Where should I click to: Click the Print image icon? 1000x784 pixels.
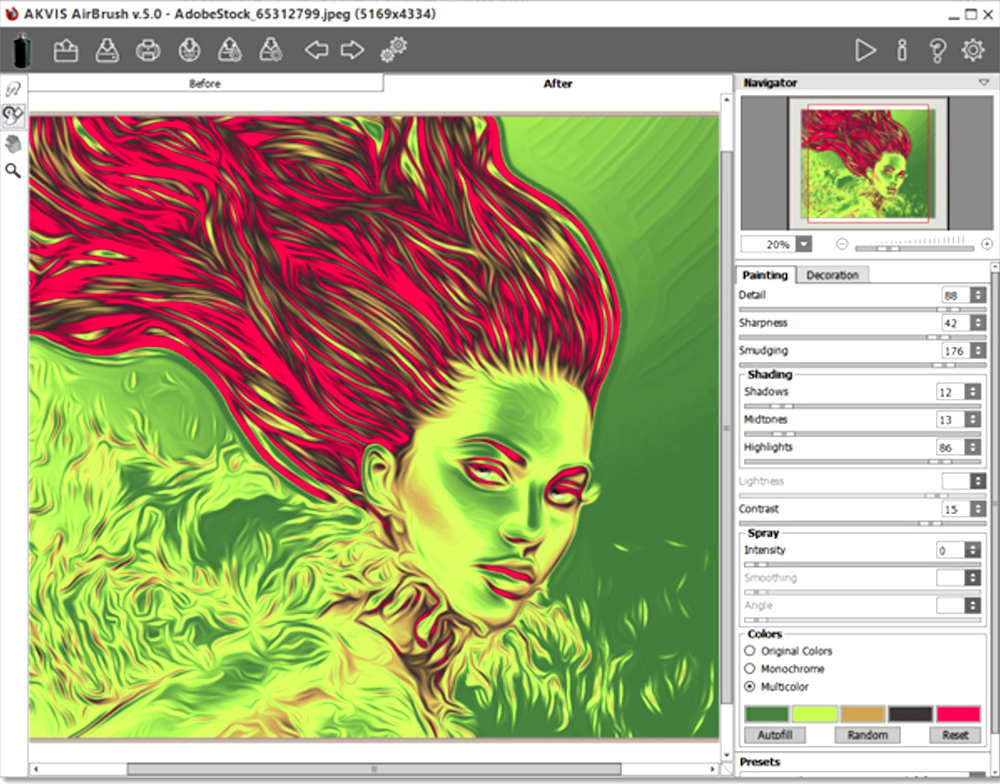pyautogui.click(x=148, y=50)
